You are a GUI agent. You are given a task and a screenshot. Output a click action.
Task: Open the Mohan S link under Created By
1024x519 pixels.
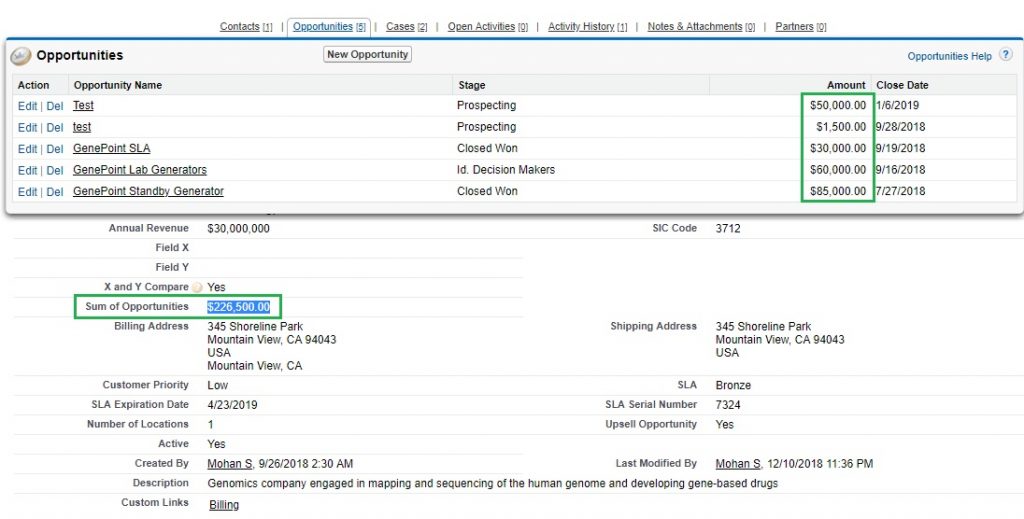[230, 464]
